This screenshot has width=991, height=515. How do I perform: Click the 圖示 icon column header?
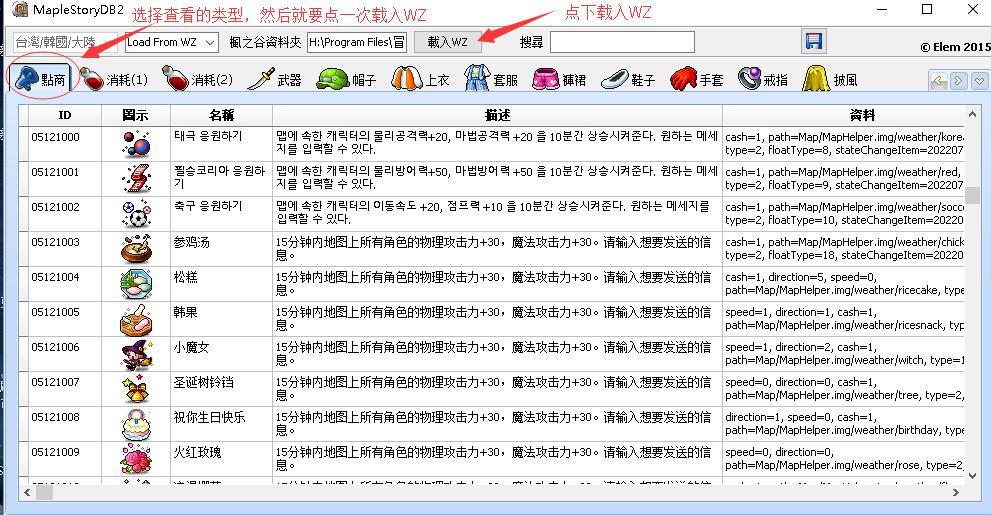pyautogui.click(x=135, y=115)
